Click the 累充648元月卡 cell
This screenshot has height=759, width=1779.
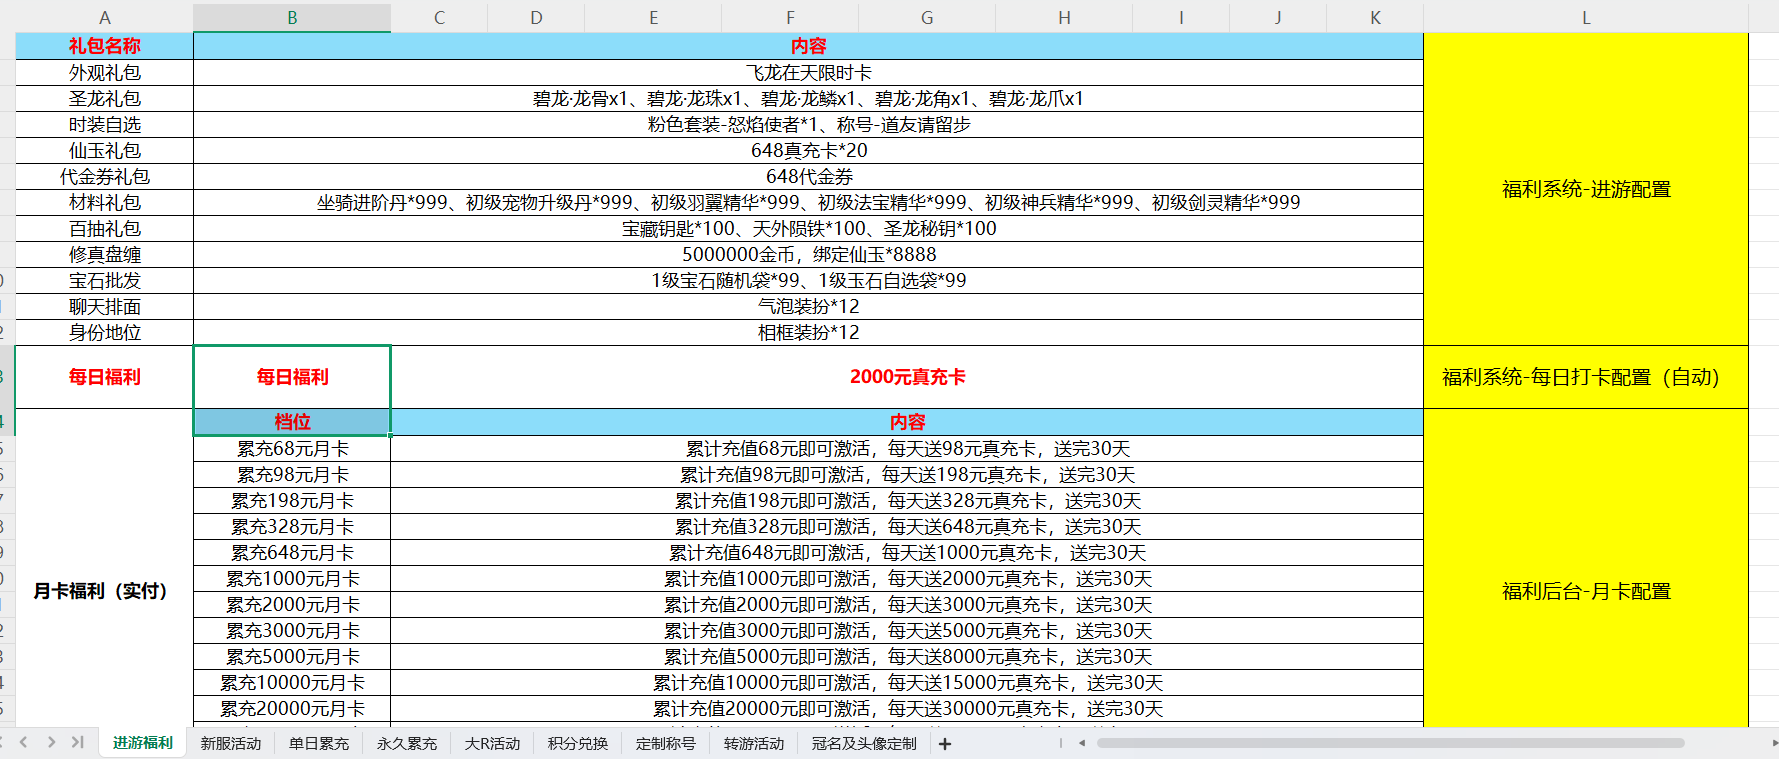pyautogui.click(x=292, y=553)
